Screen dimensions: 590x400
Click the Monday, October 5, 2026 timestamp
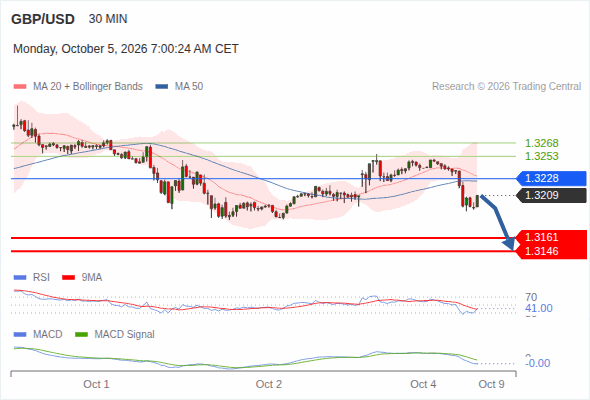[x=126, y=49]
